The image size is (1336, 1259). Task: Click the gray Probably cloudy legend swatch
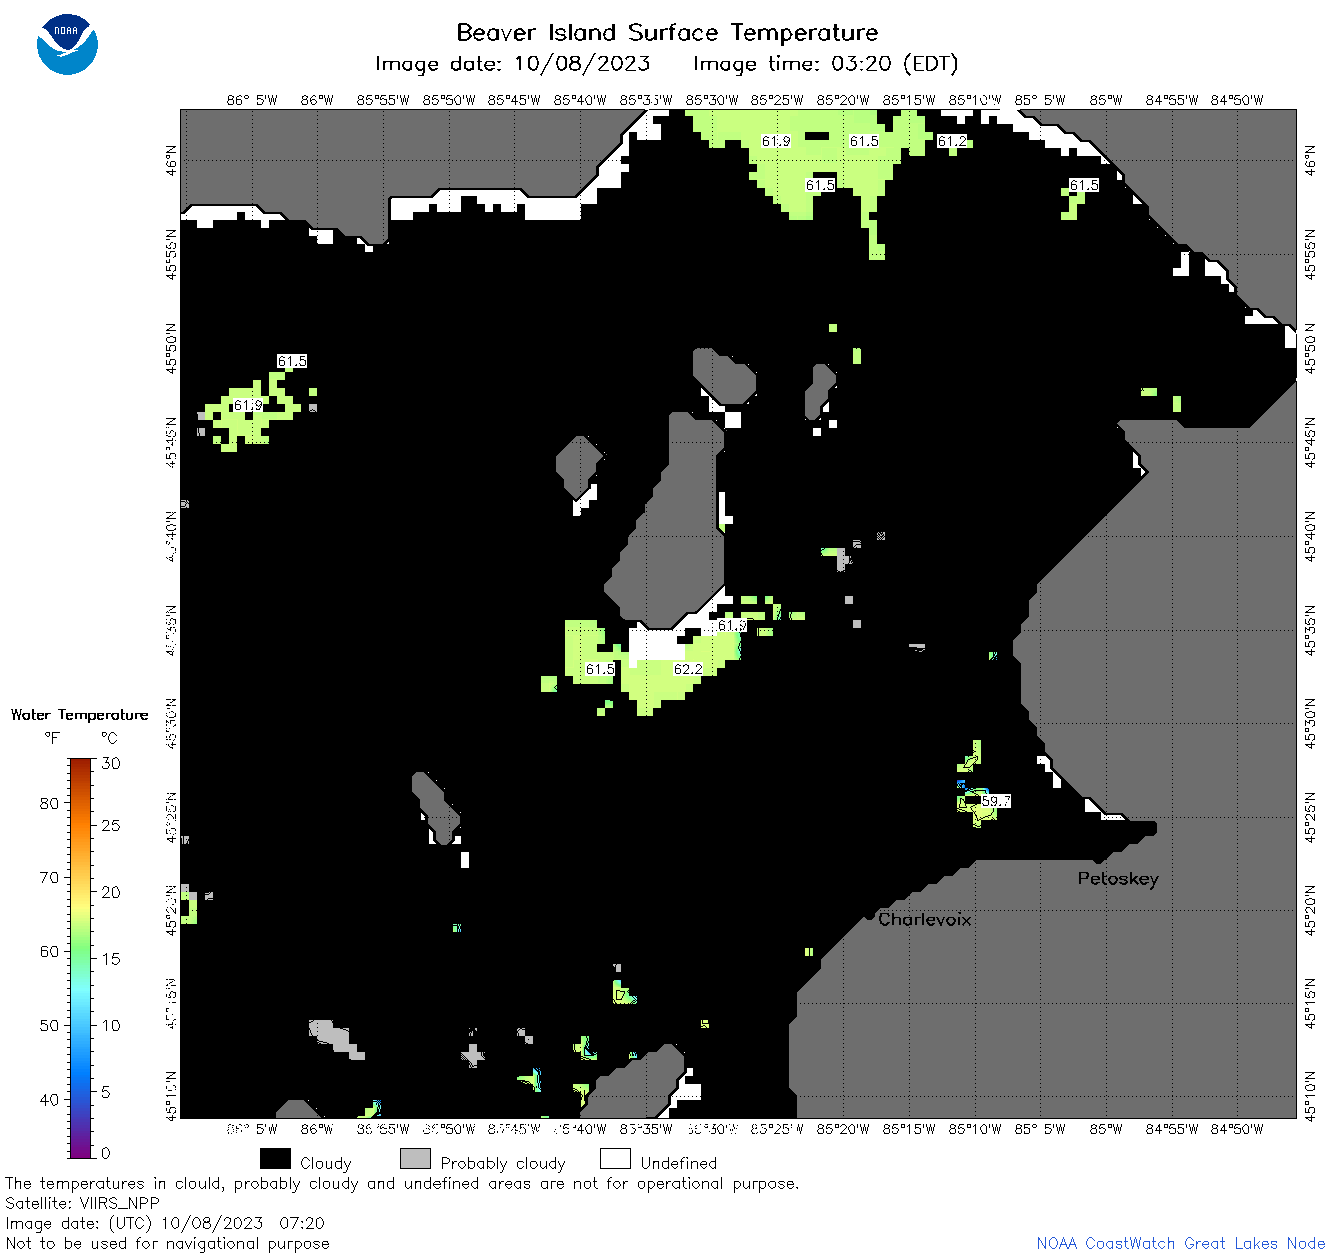(415, 1159)
